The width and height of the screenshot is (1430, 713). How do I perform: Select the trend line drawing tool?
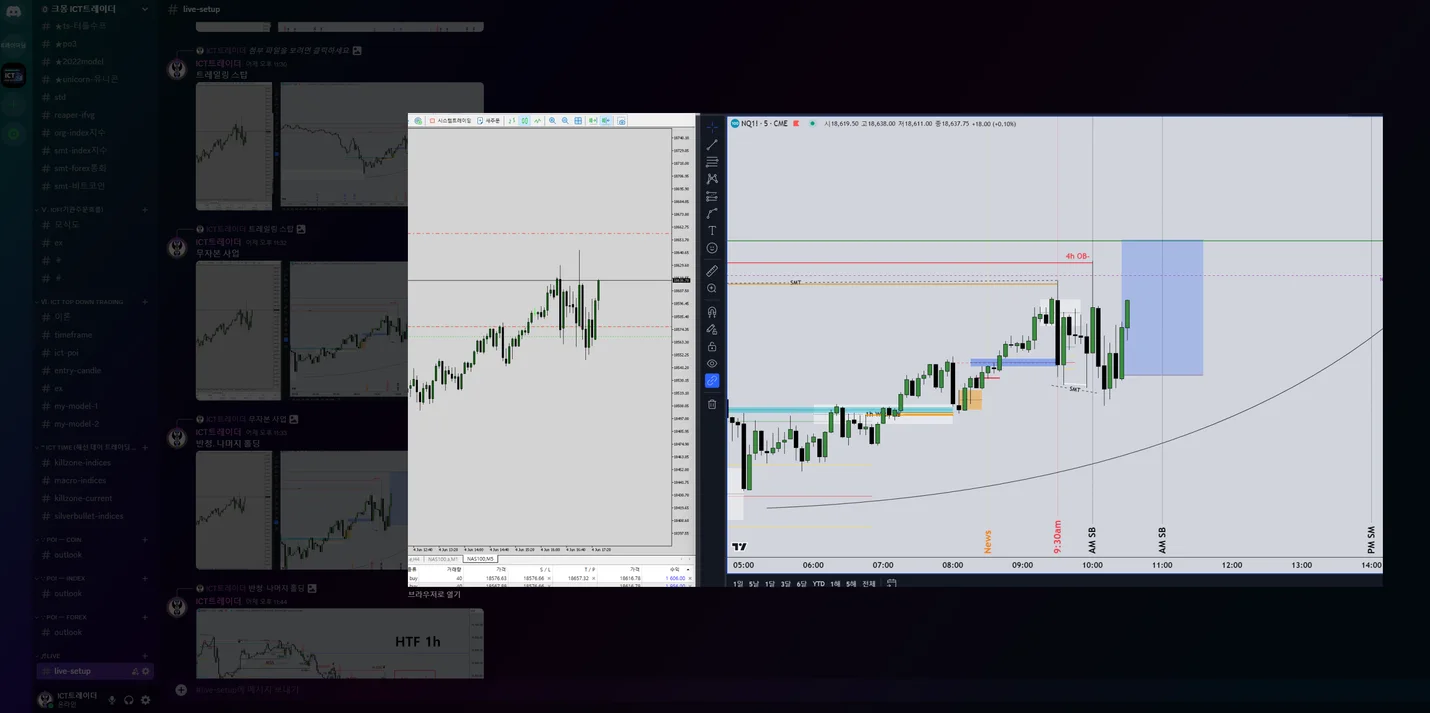coord(712,145)
